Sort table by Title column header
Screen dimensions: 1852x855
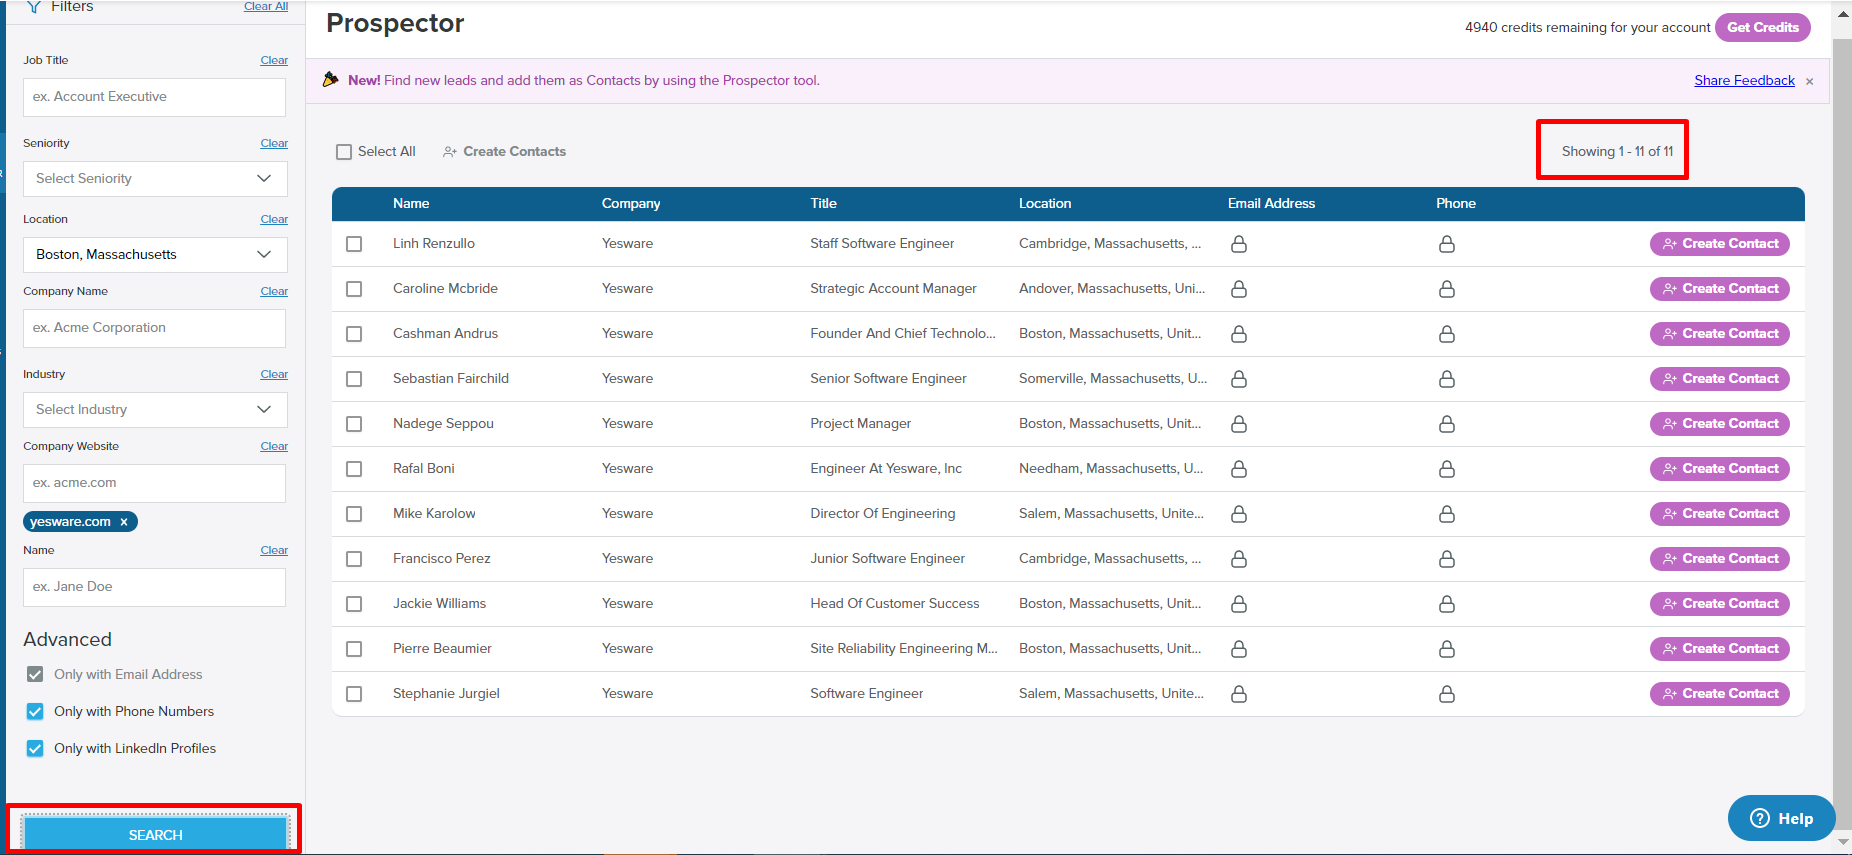coord(823,203)
